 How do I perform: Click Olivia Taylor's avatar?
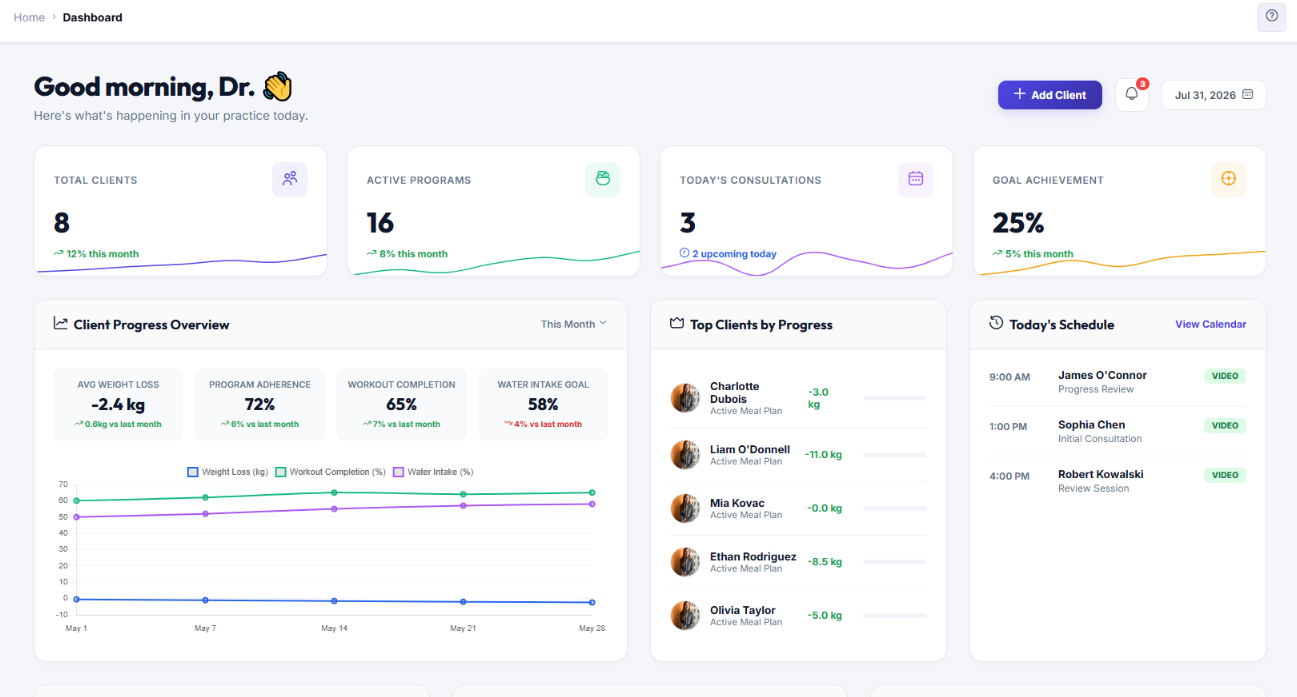(685, 615)
